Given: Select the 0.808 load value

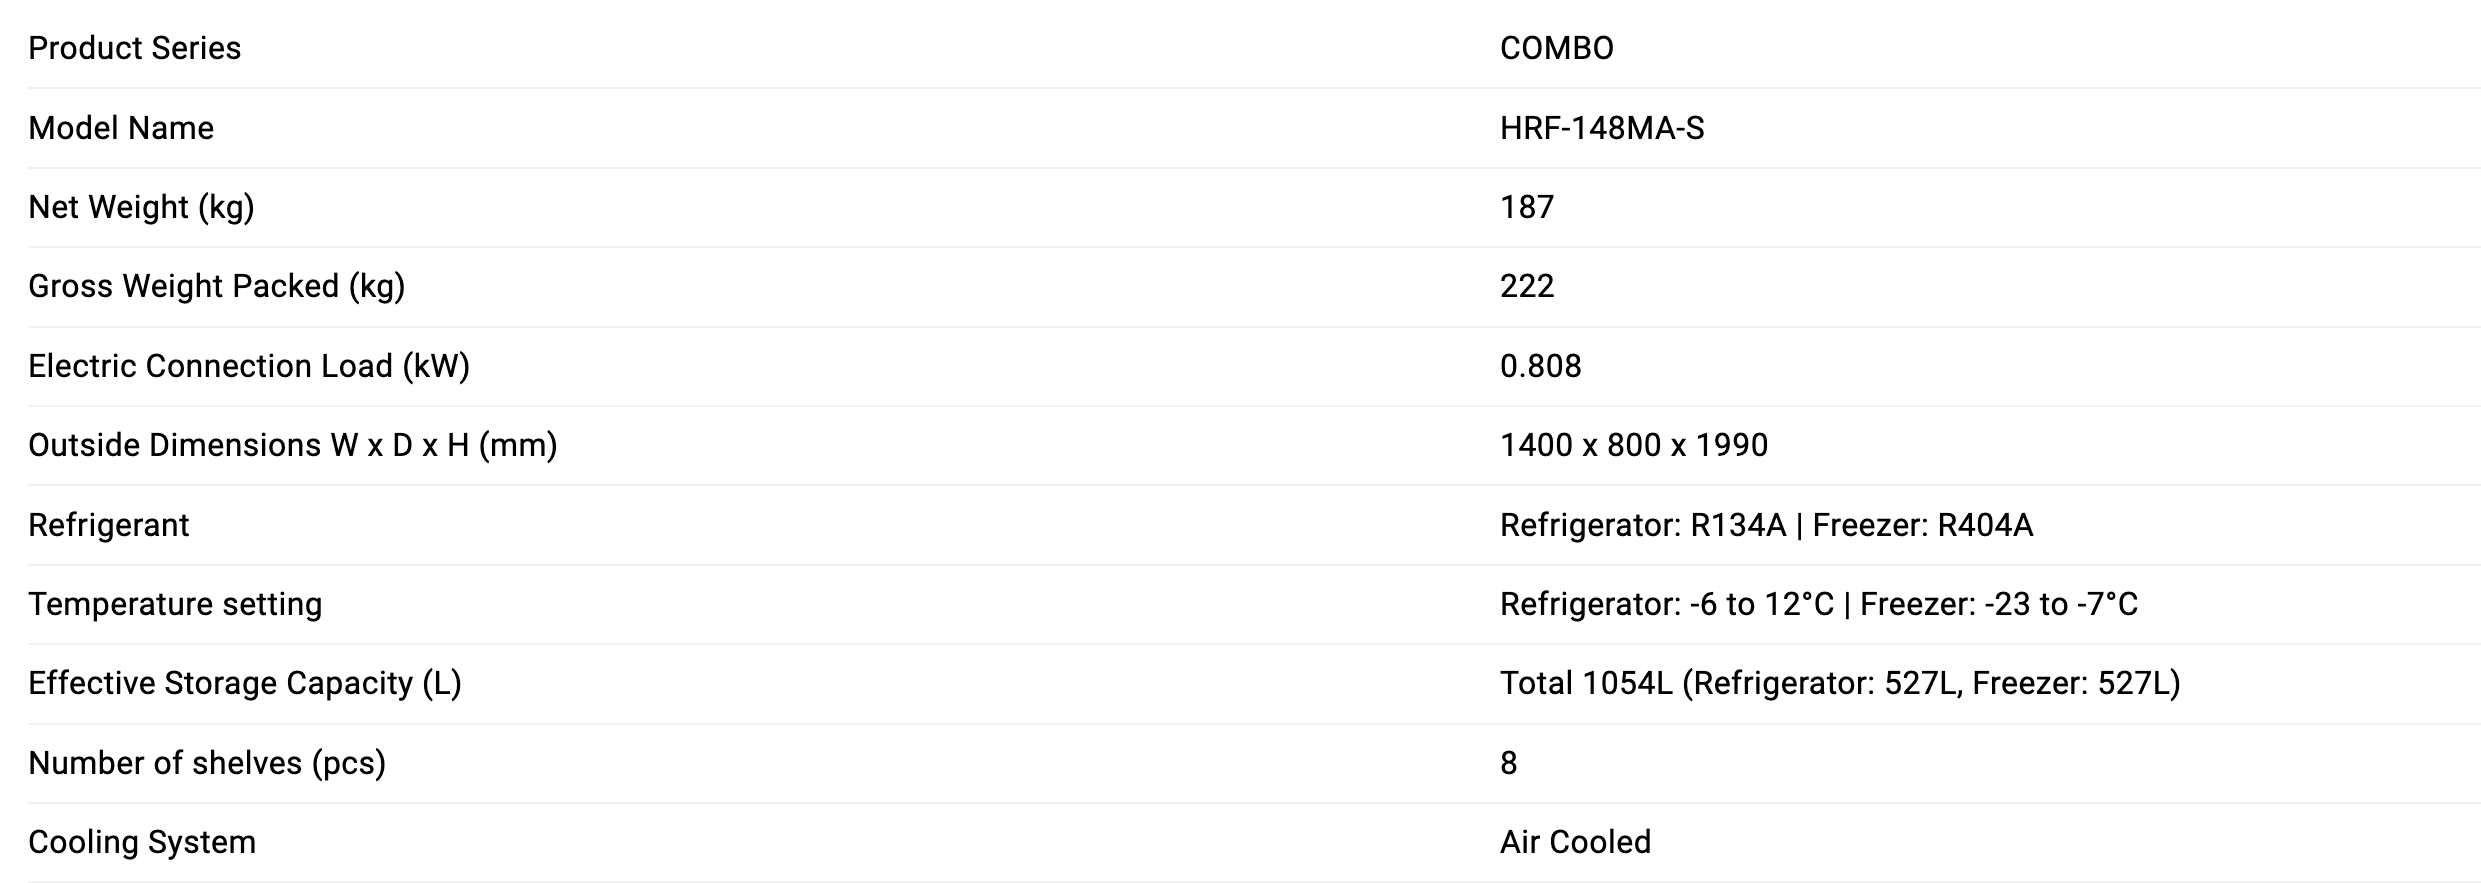Looking at the screenshot, I should pyautogui.click(x=1540, y=366).
